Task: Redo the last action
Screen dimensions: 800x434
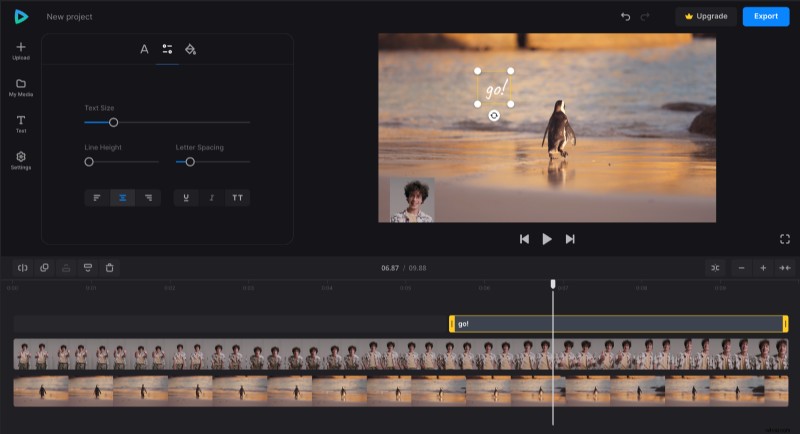Action: click(x=645, y=16)
